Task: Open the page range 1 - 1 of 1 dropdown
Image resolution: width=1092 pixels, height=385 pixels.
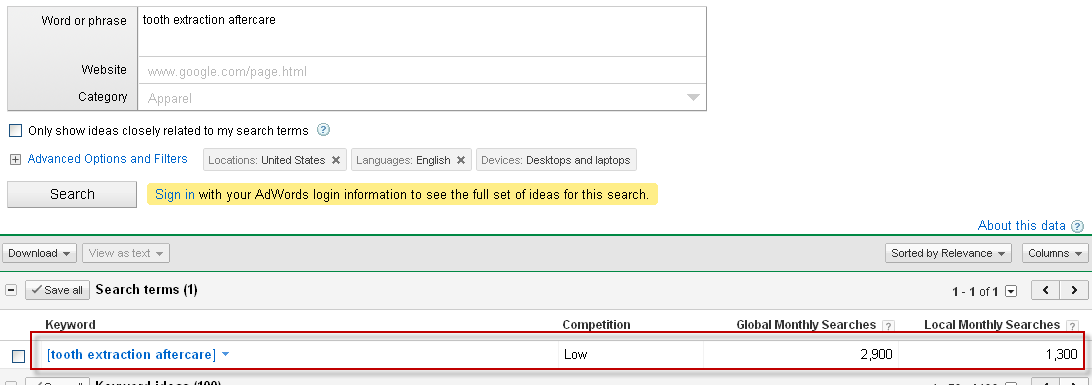Action: click(1011, 292)
